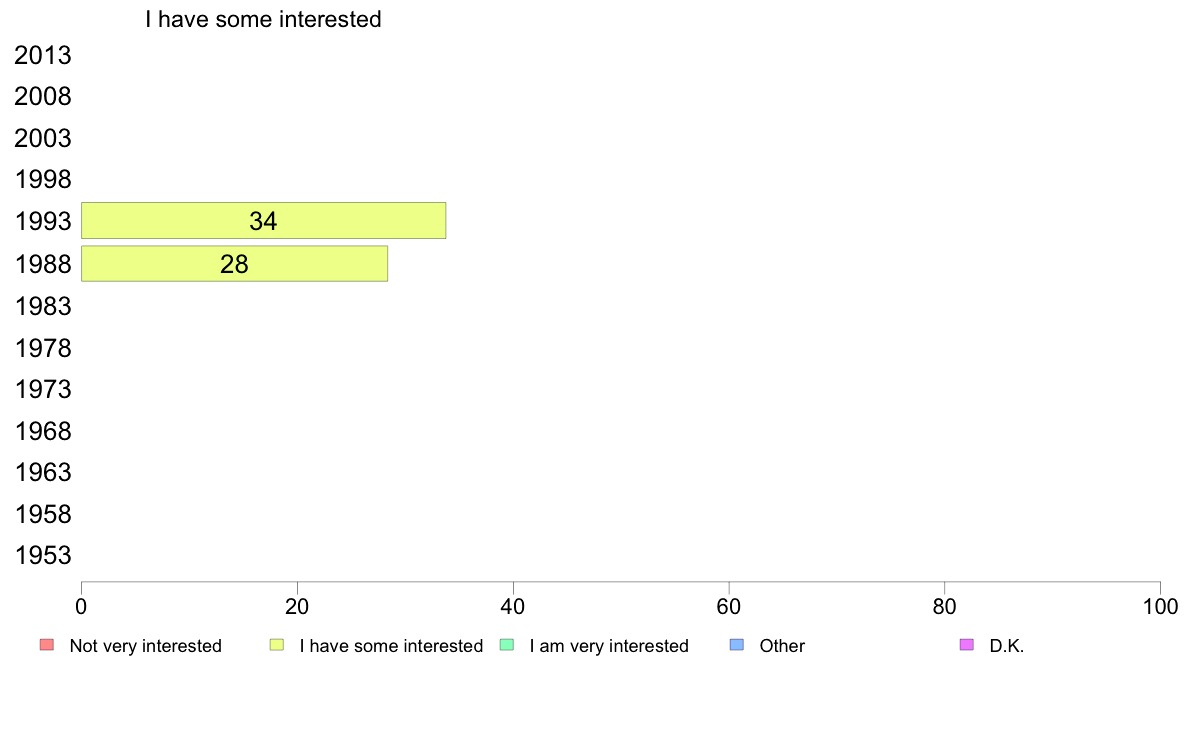Click the 0 tick on x-axis
Viewport: 1188px width, 736px height.
tap(81, 606)
